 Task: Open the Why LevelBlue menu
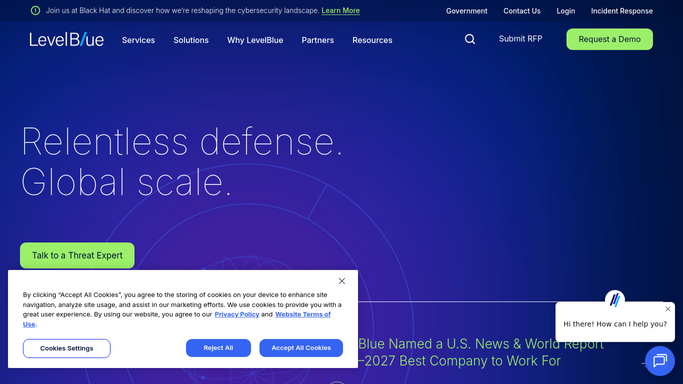255,40
